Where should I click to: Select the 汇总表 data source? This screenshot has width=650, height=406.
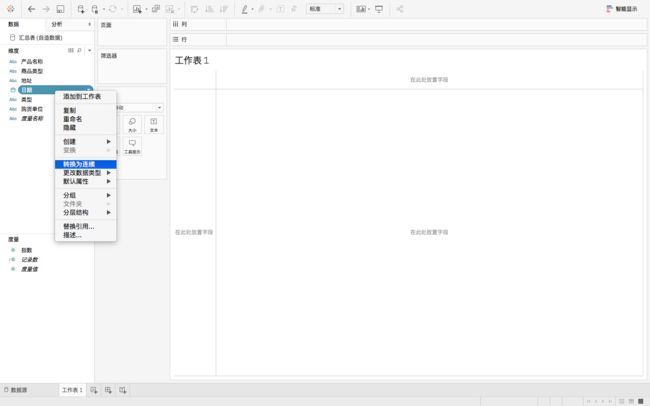click(x=36, y=38)
